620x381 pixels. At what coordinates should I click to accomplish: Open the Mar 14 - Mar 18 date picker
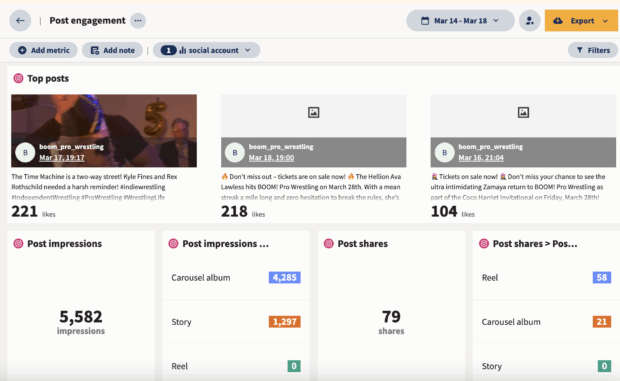tap(460, 21)
